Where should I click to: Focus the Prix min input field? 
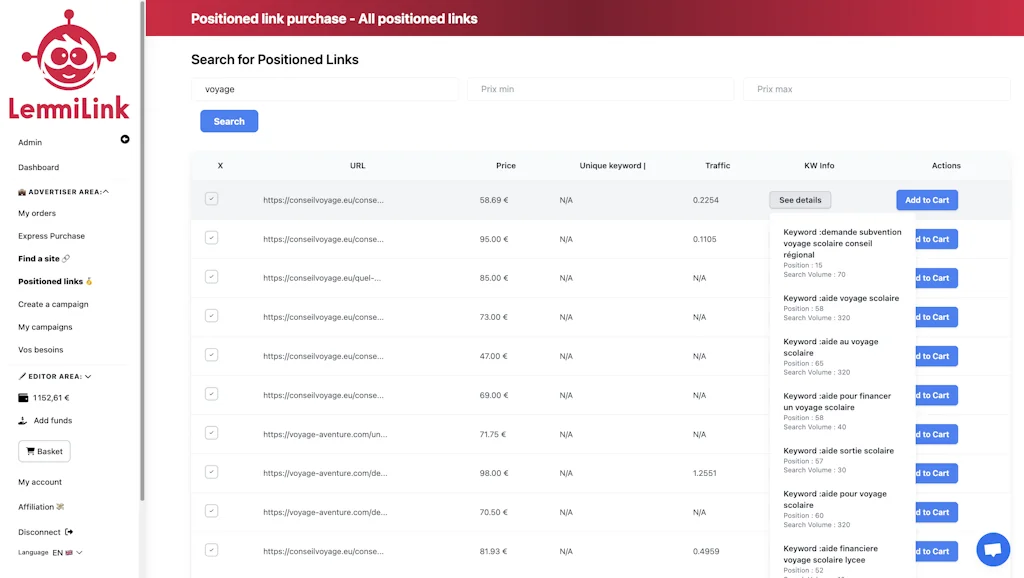(600, 89)
